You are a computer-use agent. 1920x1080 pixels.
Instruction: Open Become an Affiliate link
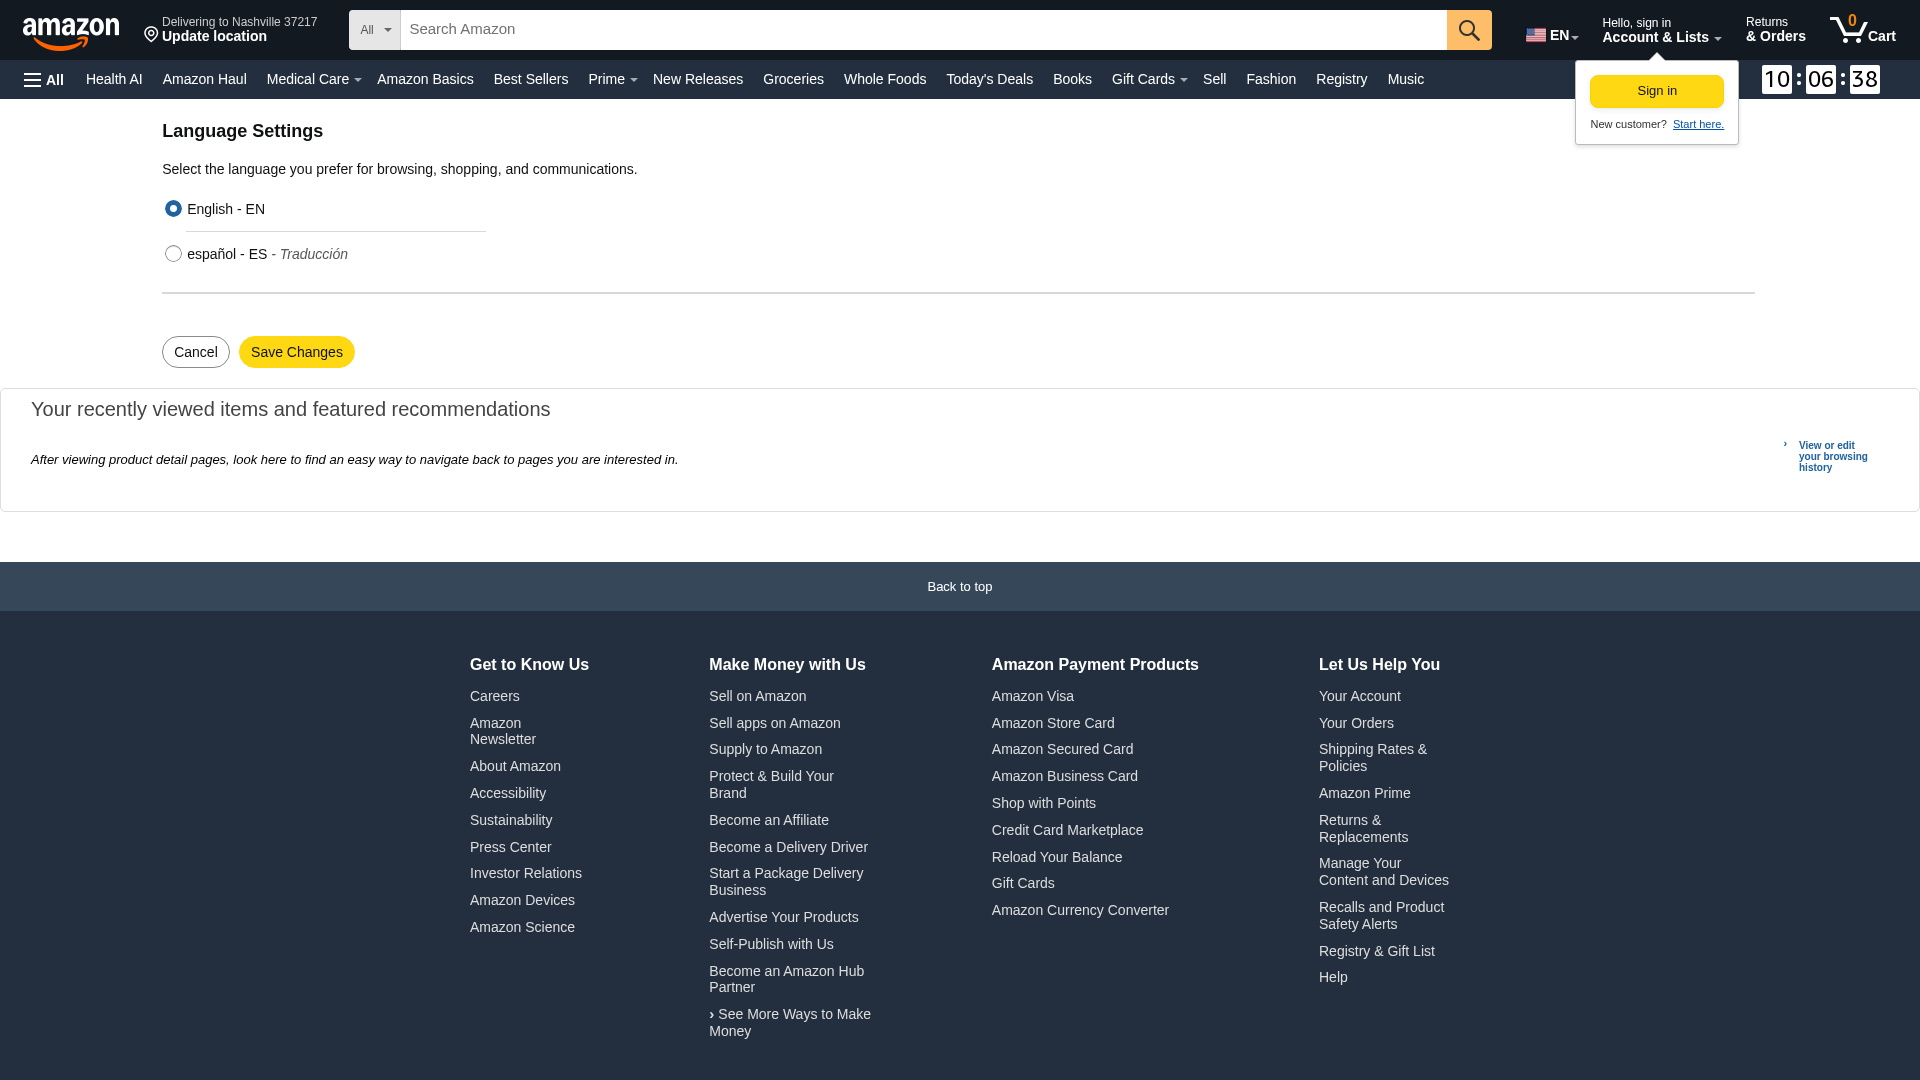[769, 820]
